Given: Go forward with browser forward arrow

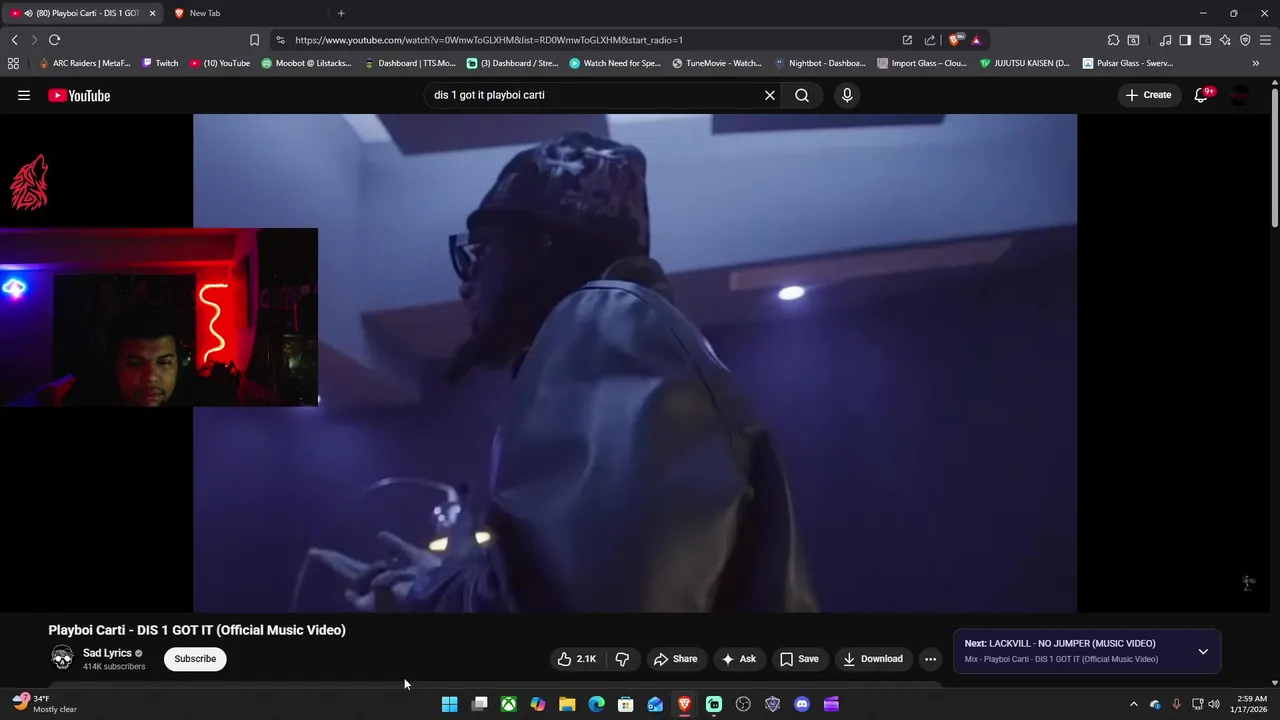Looking at the screenshot, I should pos(34,40).
